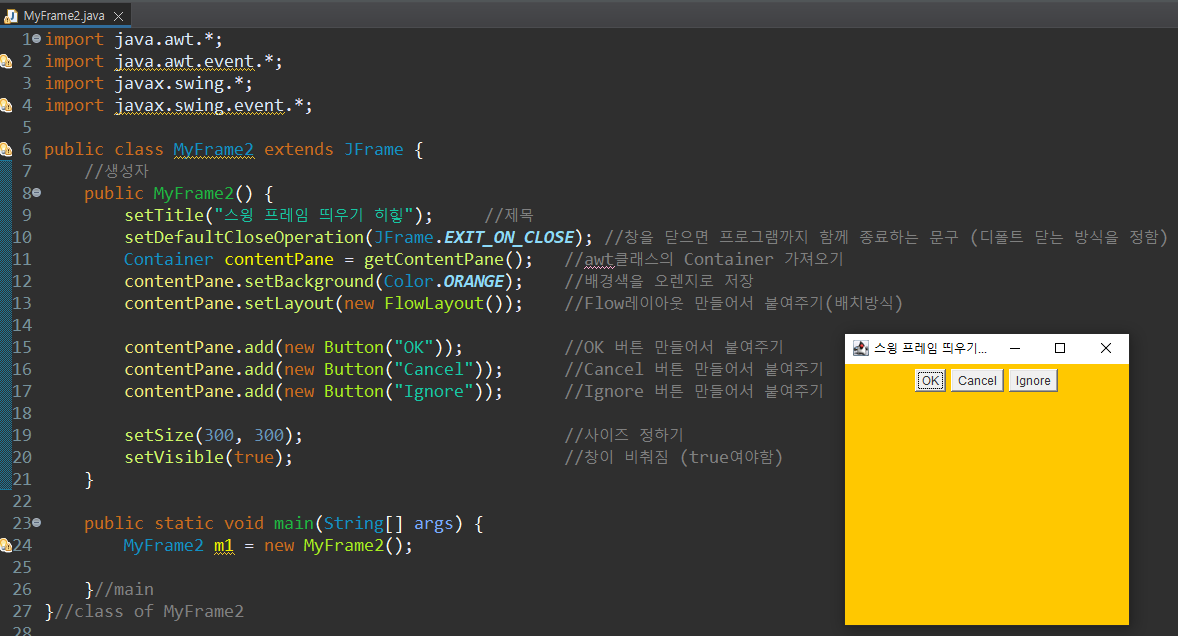Screen dimensions: 1178x636
Task: Click variable m1 on line 24
Action: click(224, 545)
